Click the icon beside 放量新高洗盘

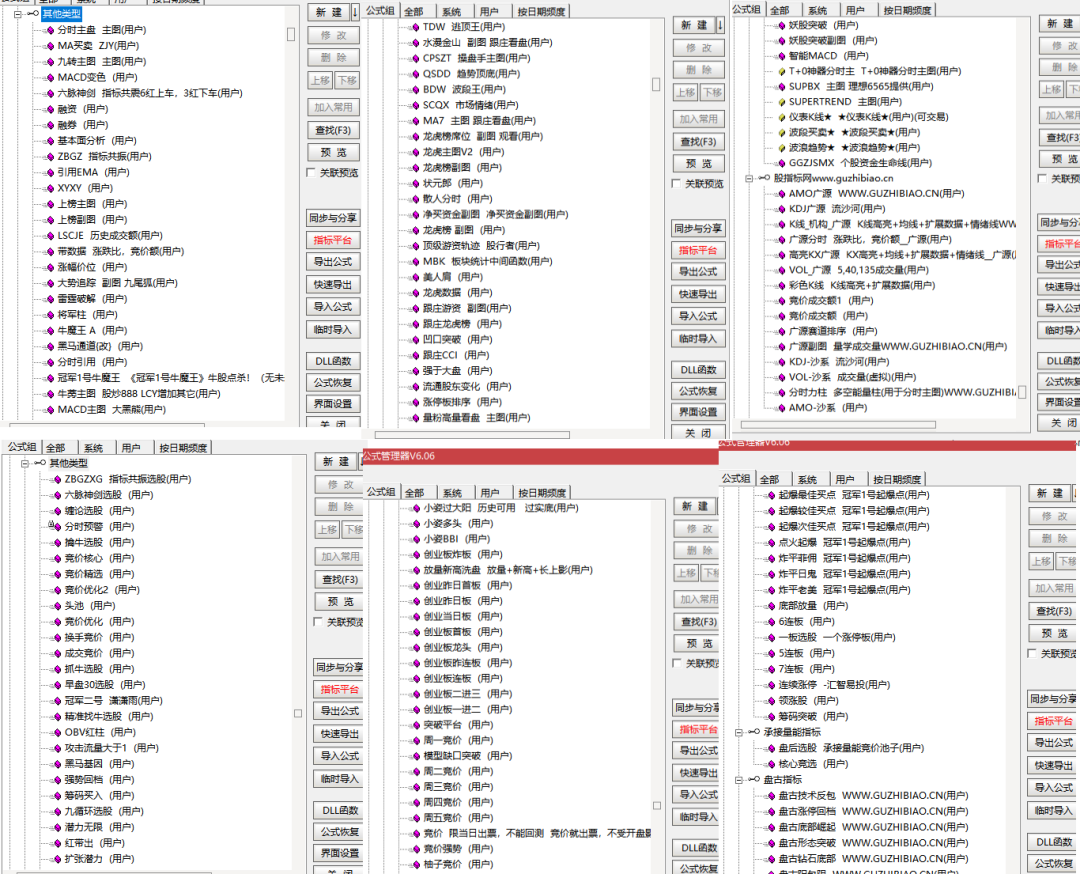[x=415, y=570]
